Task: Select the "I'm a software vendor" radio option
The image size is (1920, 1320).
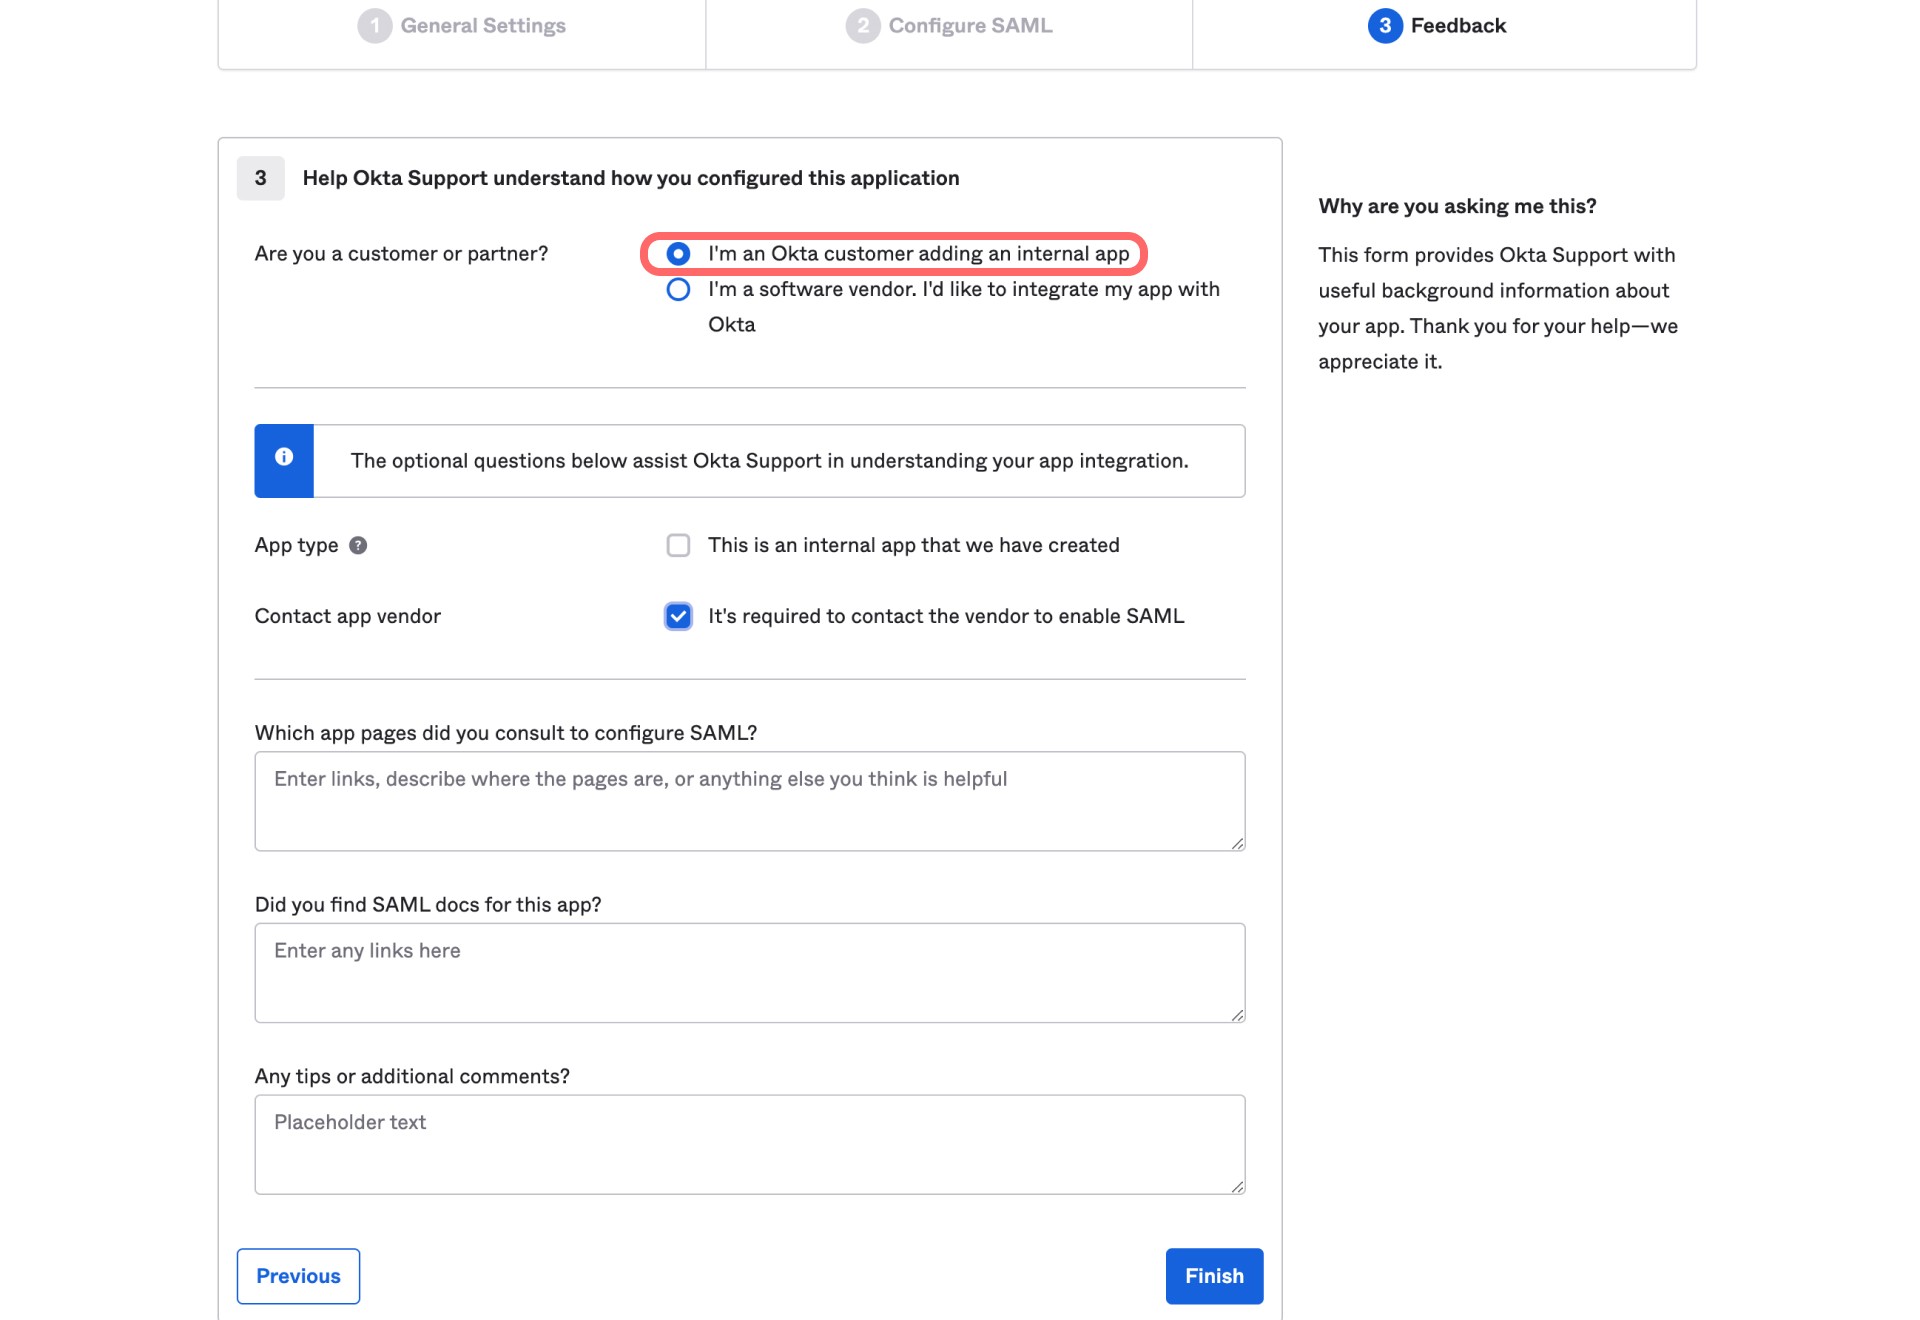Action: tap(678, 289)
